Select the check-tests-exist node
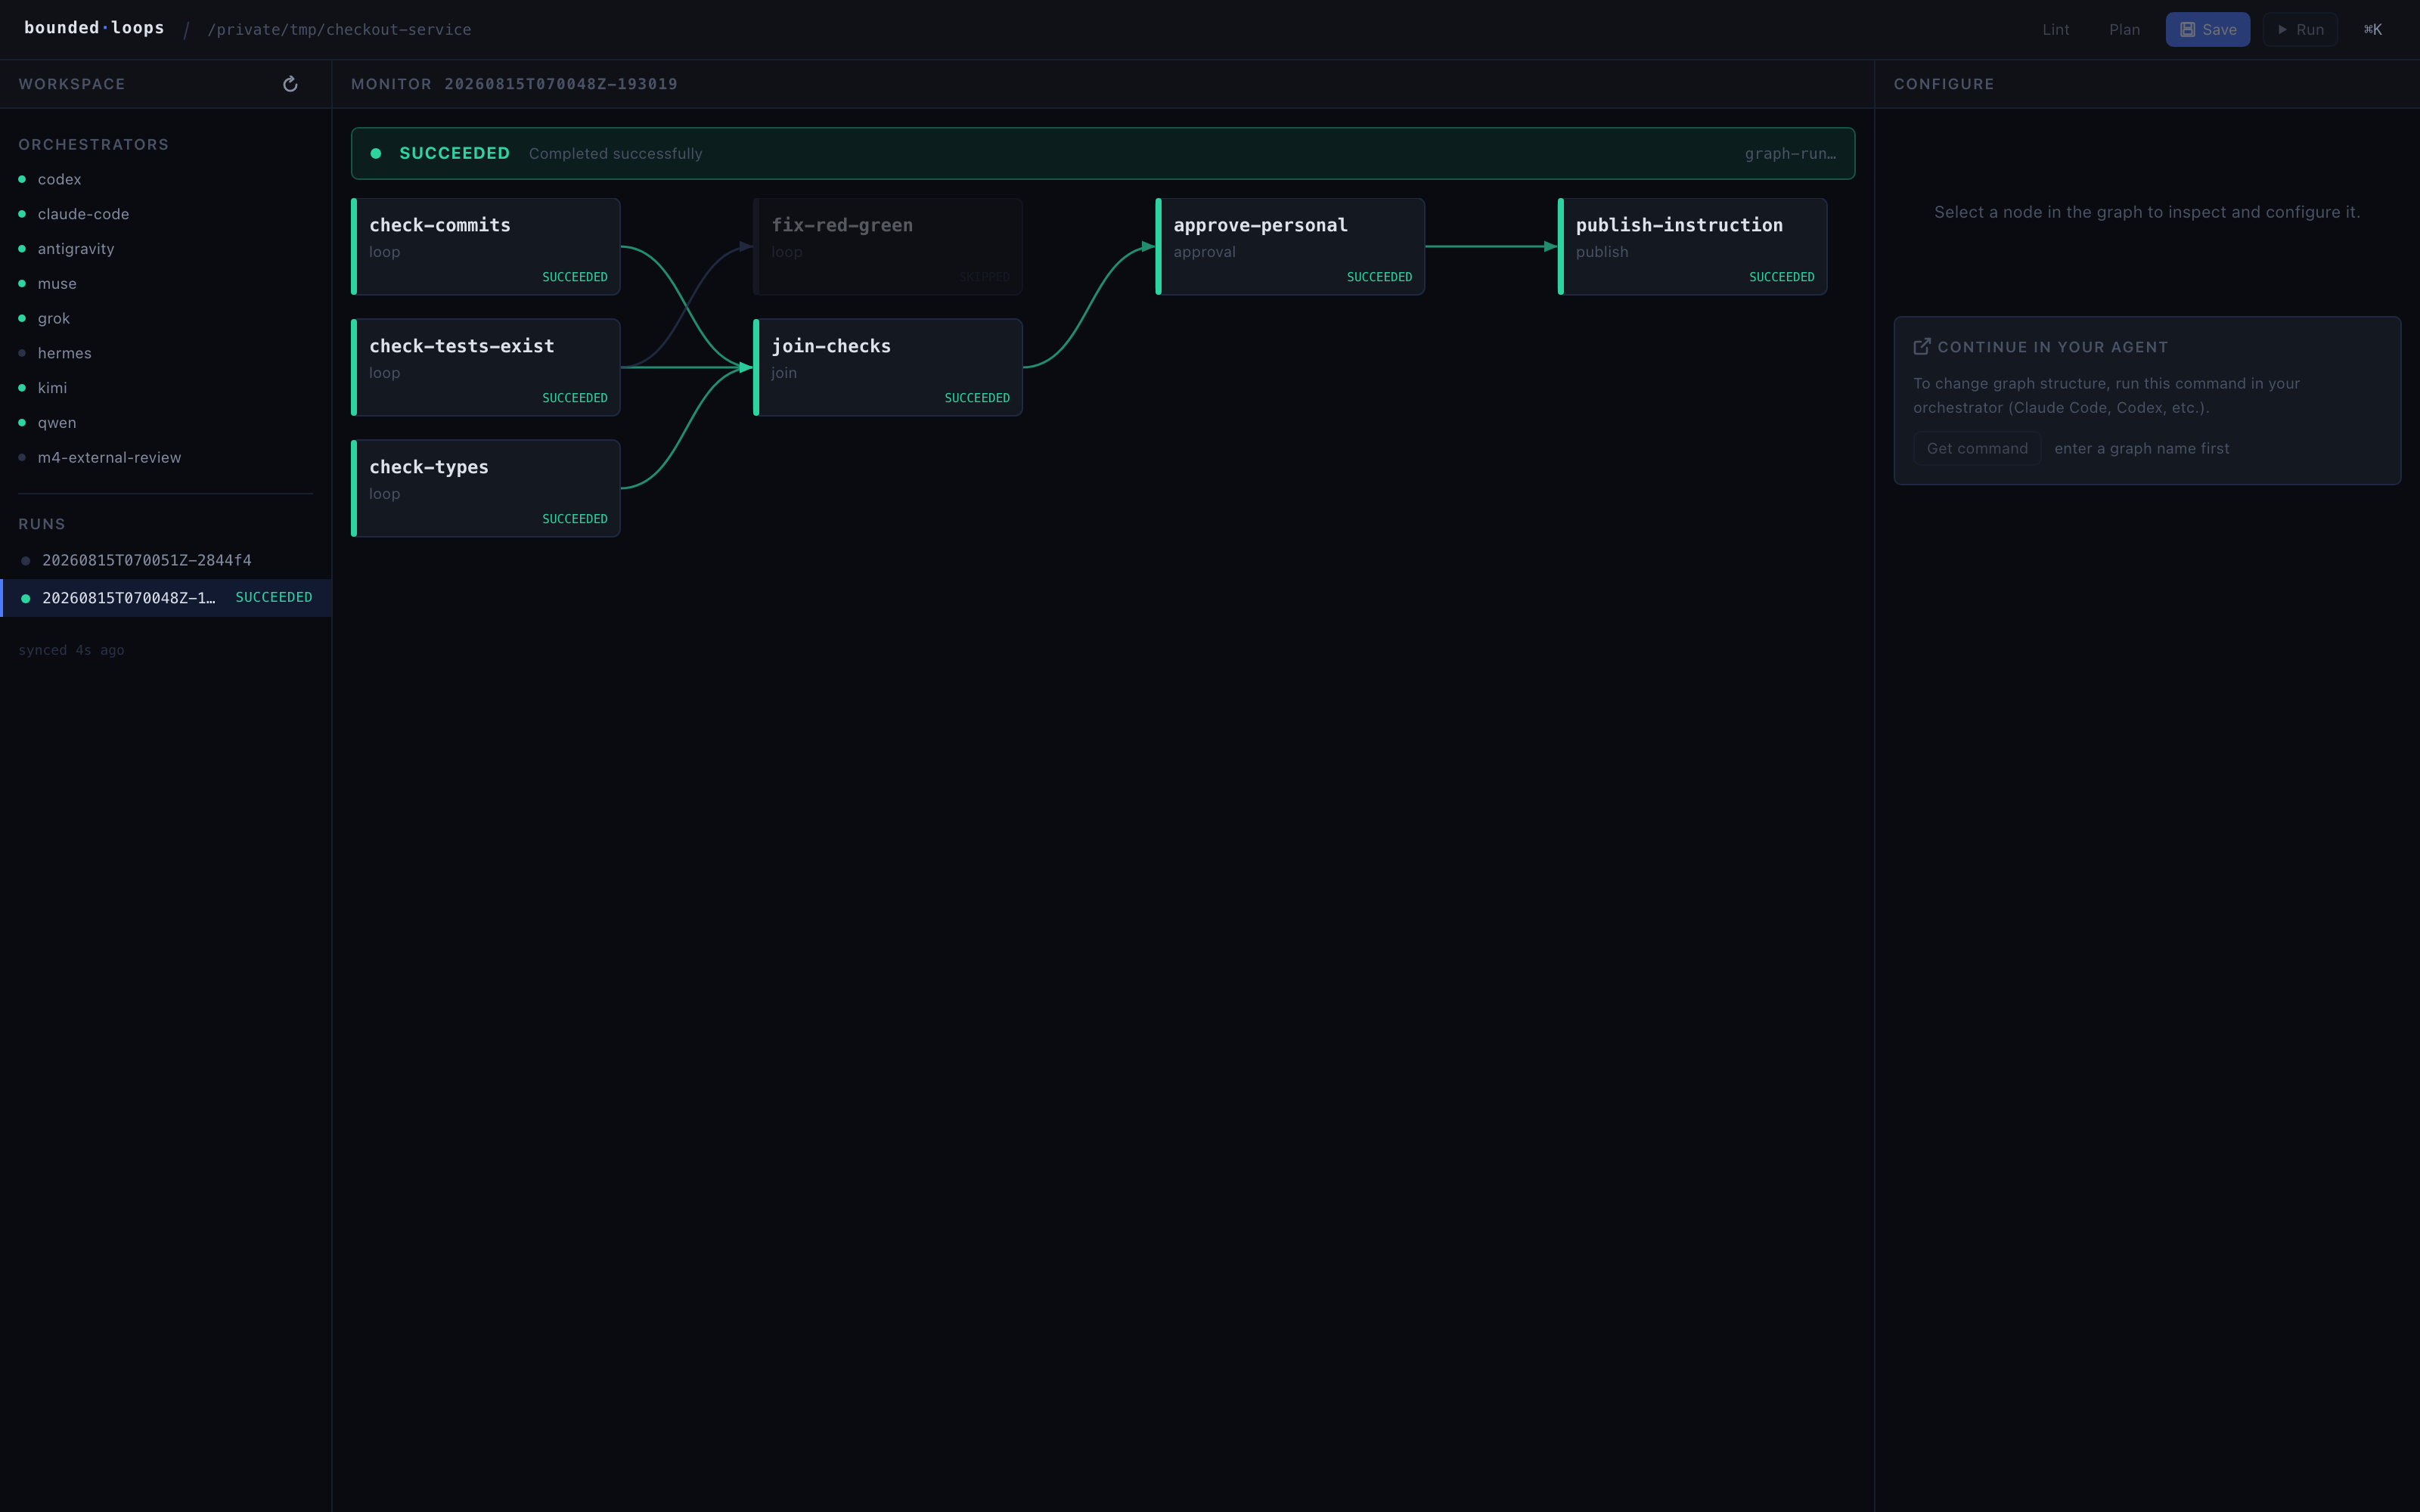 (486, 368)
